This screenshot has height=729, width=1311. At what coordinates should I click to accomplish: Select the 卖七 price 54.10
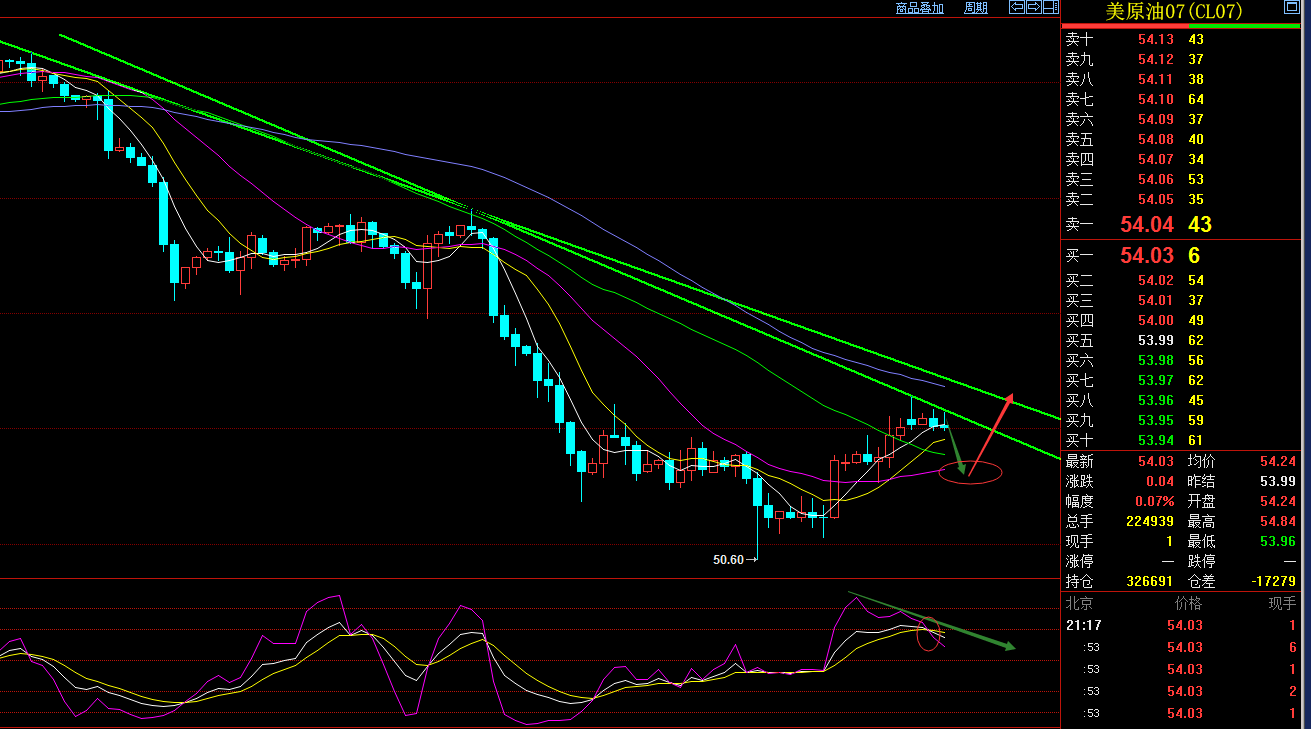(1156, 99)
